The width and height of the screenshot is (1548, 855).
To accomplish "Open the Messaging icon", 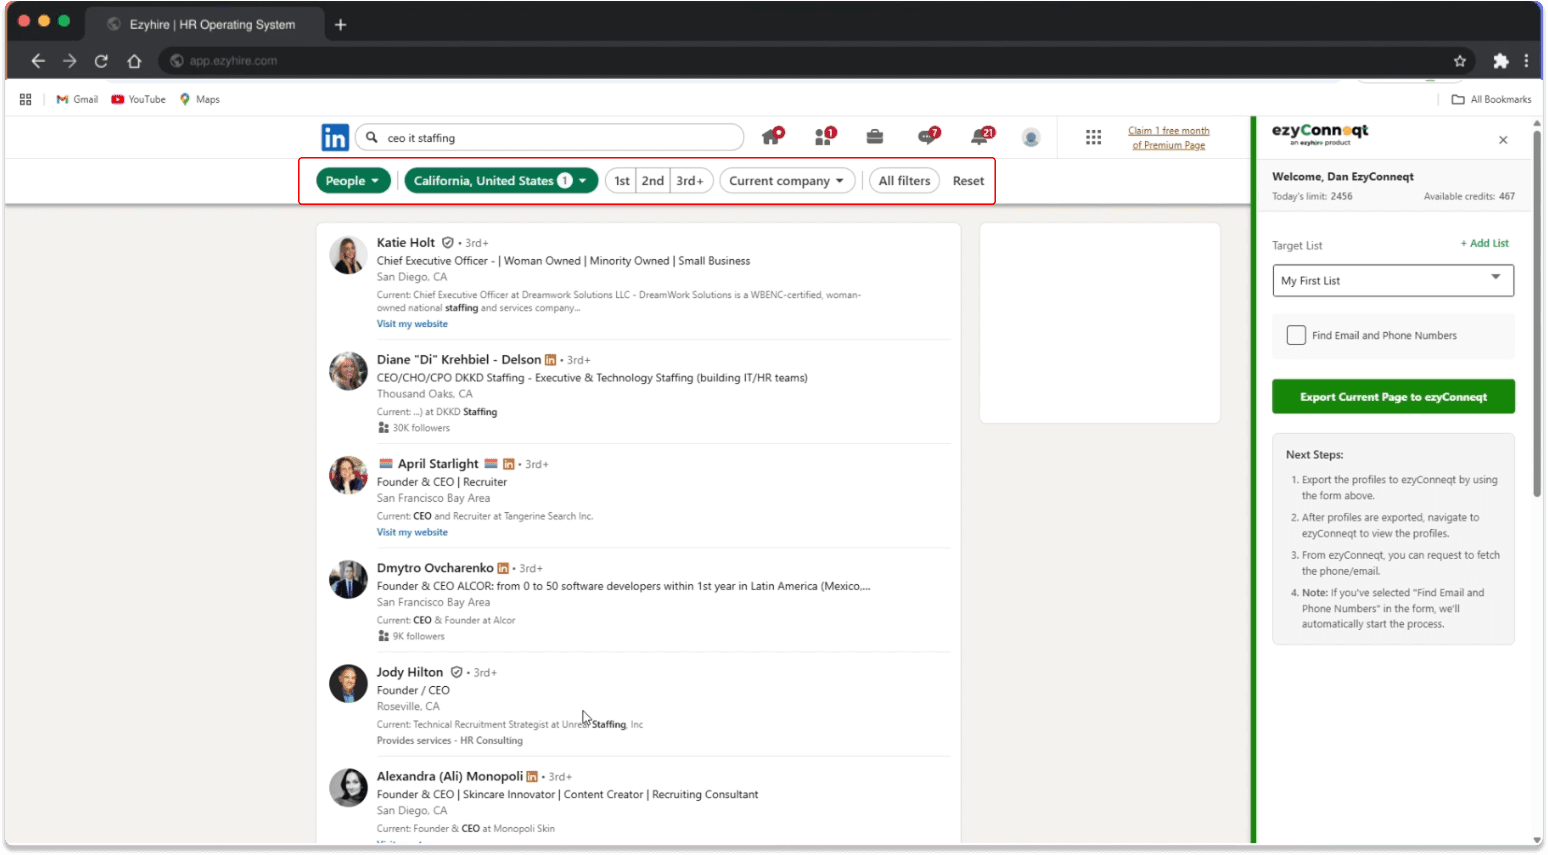I will (x=927, y=136).
